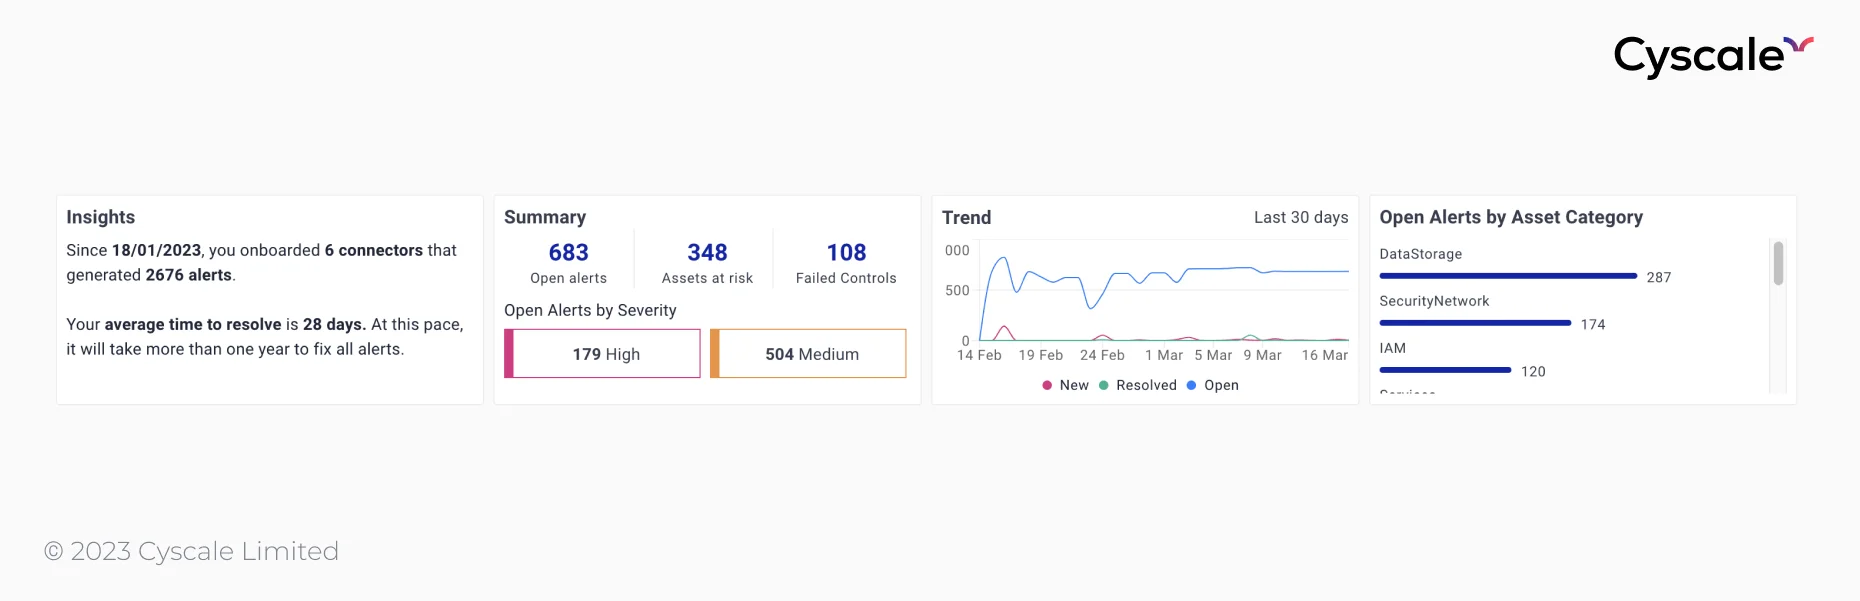Click the 108 Failed Controls count
Screen dimensions: 1860x601
click(x=846, y=253)
